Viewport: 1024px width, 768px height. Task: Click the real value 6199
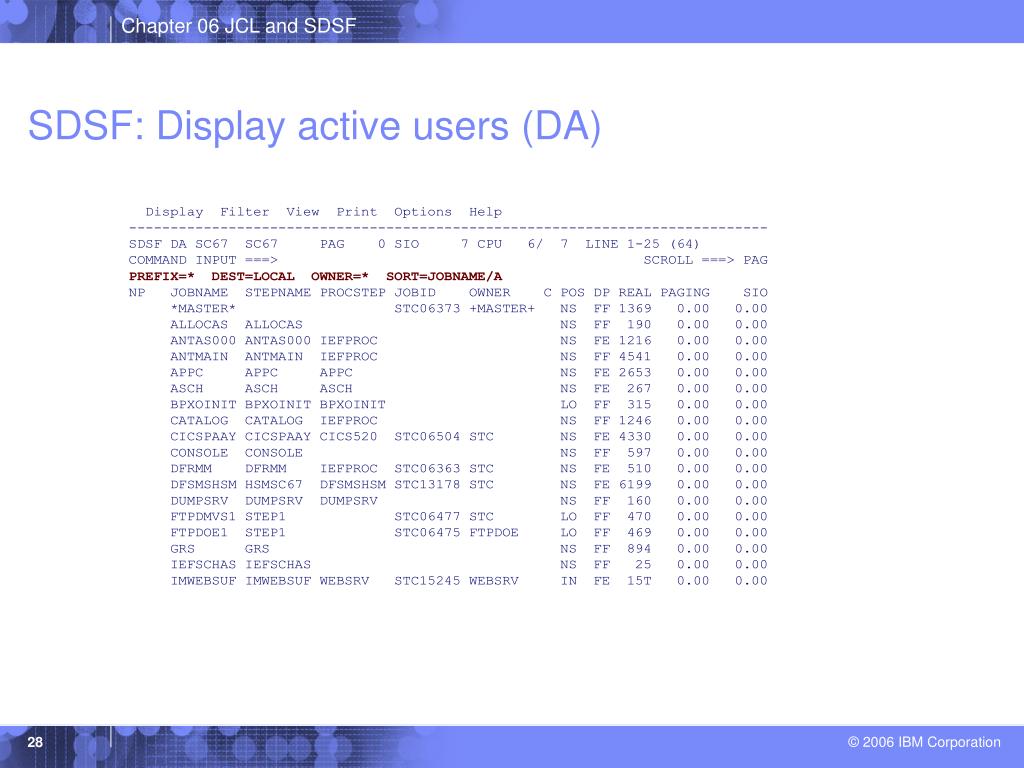(635, 485)
